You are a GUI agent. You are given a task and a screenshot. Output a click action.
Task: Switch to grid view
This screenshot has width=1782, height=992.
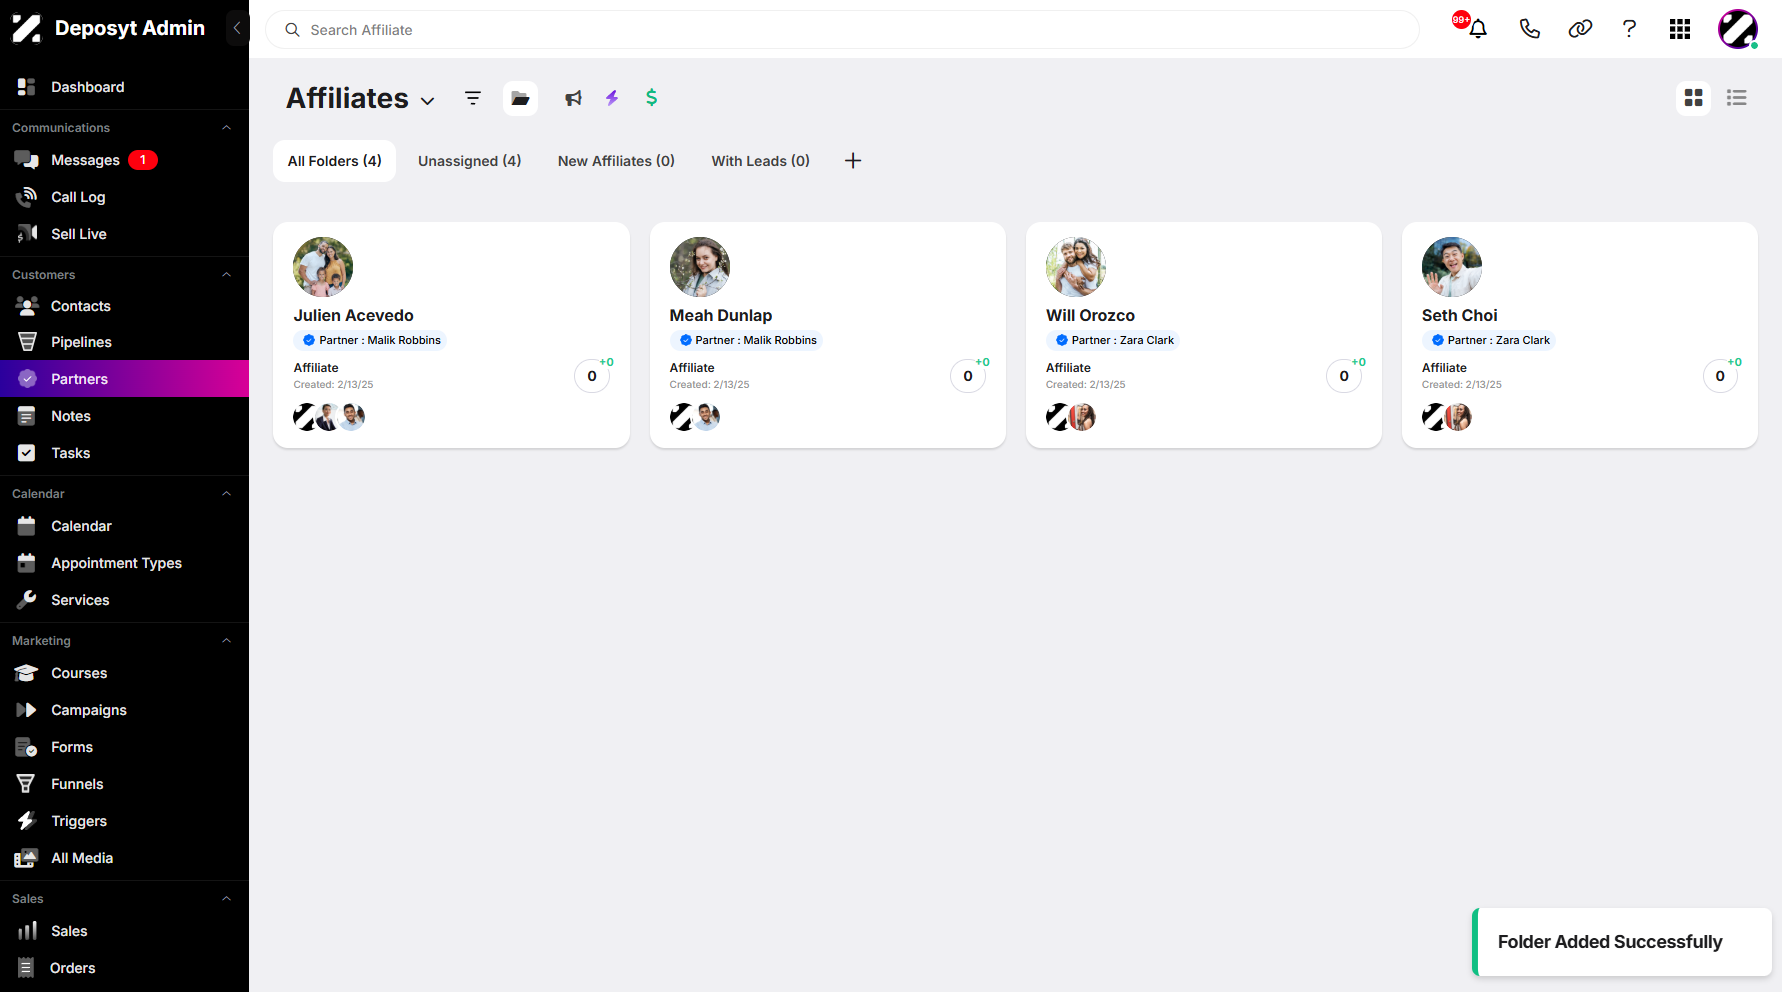pyautogui.click(x=1693, y=98)
